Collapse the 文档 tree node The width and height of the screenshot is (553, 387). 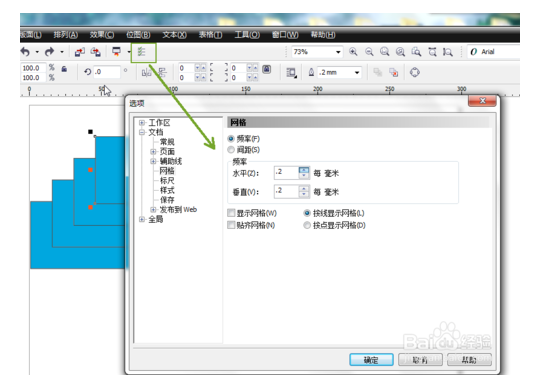[x=142, y=132]
